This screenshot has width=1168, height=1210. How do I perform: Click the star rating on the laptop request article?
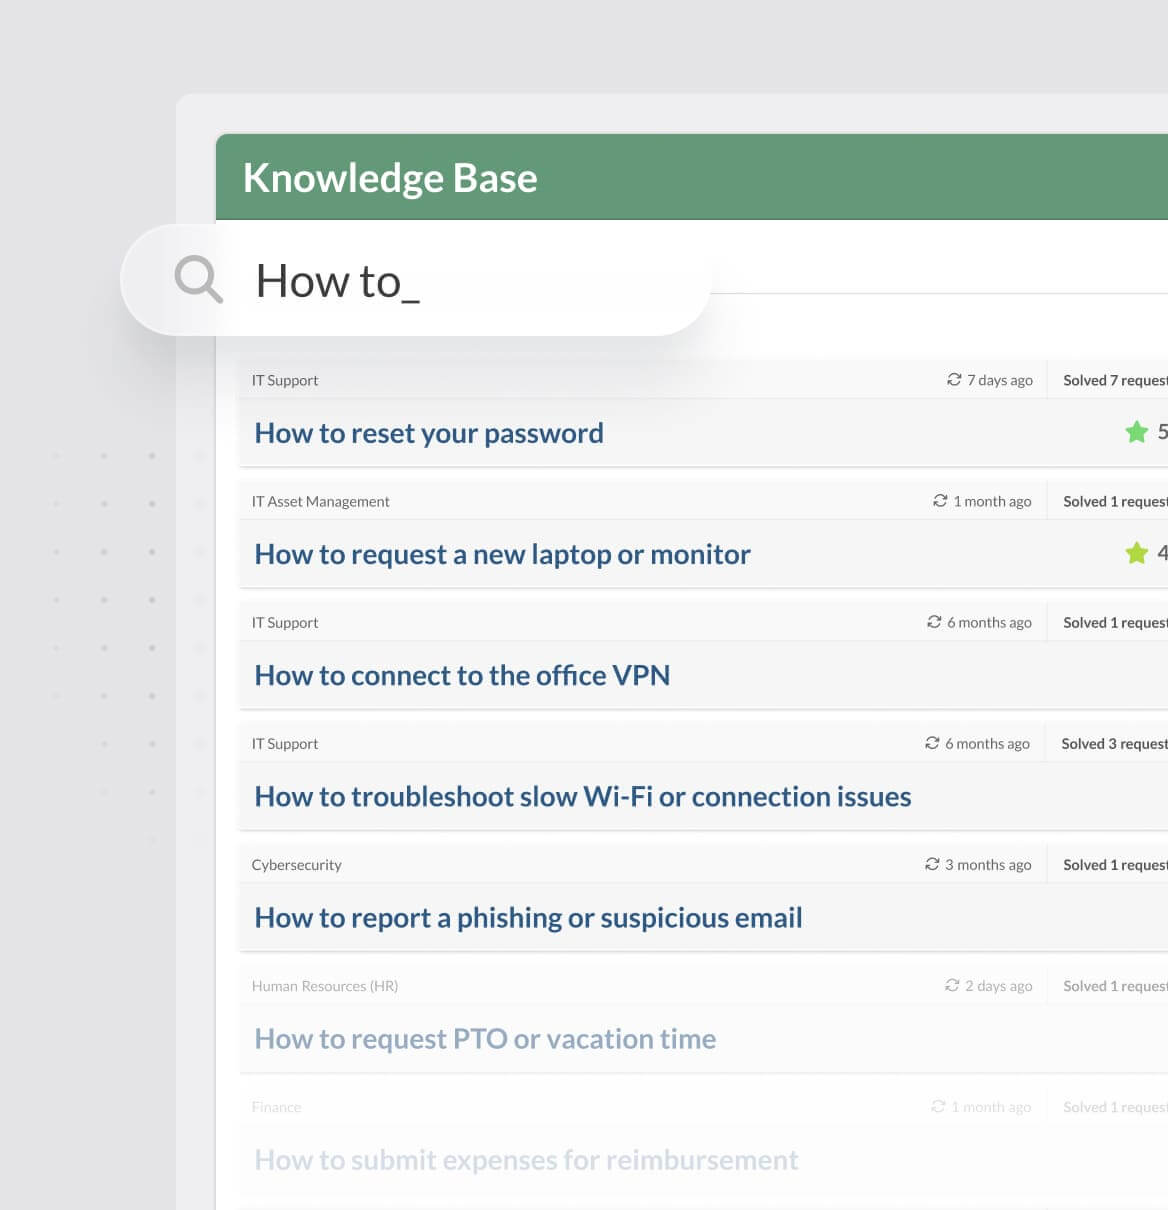[1136, 553]
